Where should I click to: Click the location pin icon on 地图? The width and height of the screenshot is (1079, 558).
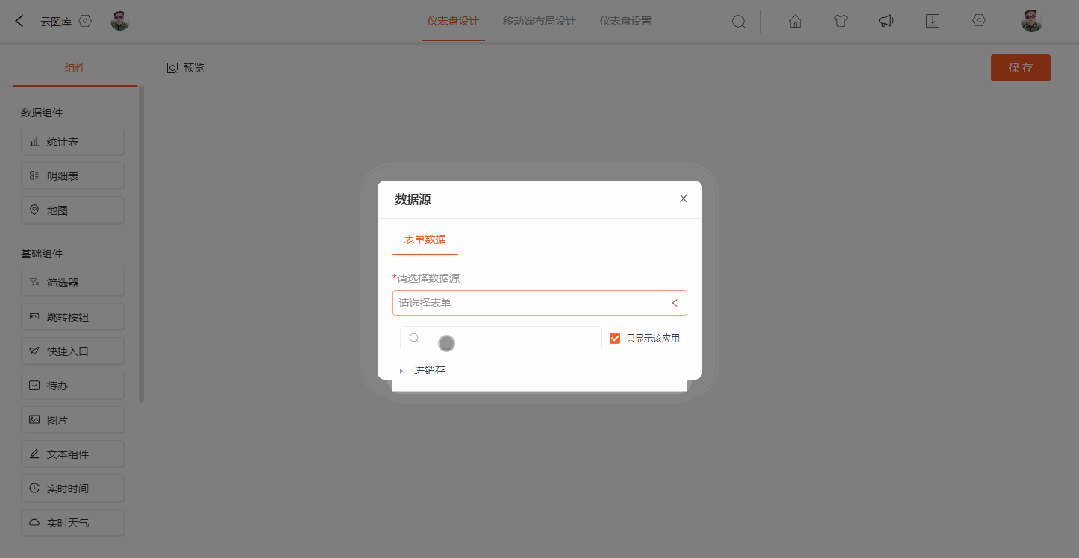[x=34, y=210]
